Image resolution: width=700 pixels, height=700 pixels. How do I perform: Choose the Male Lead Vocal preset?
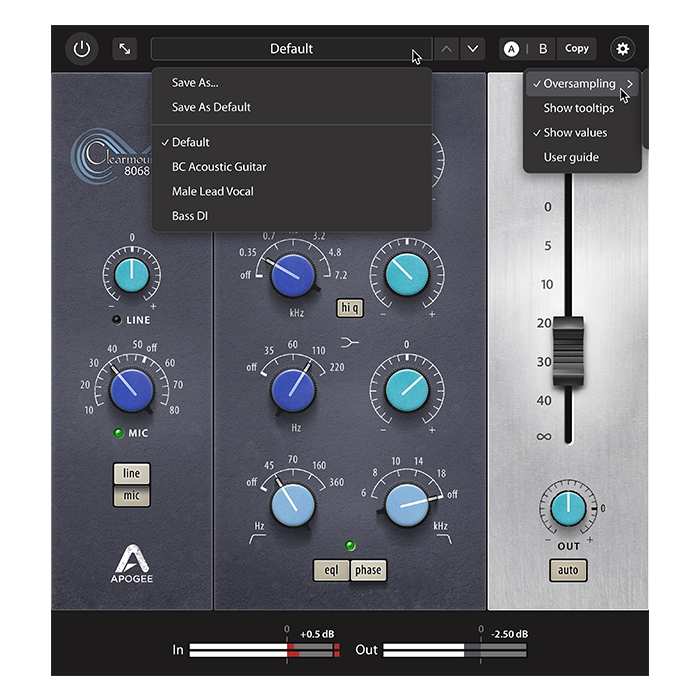[x=213, y=191]
